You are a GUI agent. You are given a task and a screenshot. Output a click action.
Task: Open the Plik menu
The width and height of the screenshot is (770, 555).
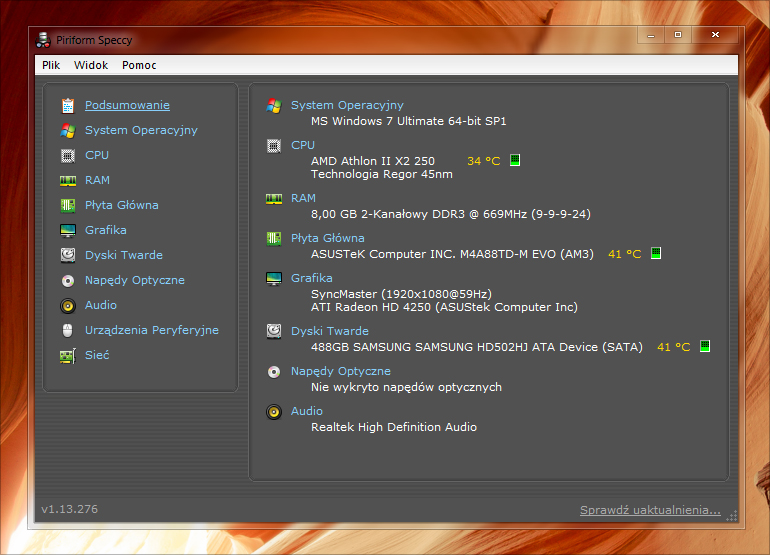coord(51,65)
